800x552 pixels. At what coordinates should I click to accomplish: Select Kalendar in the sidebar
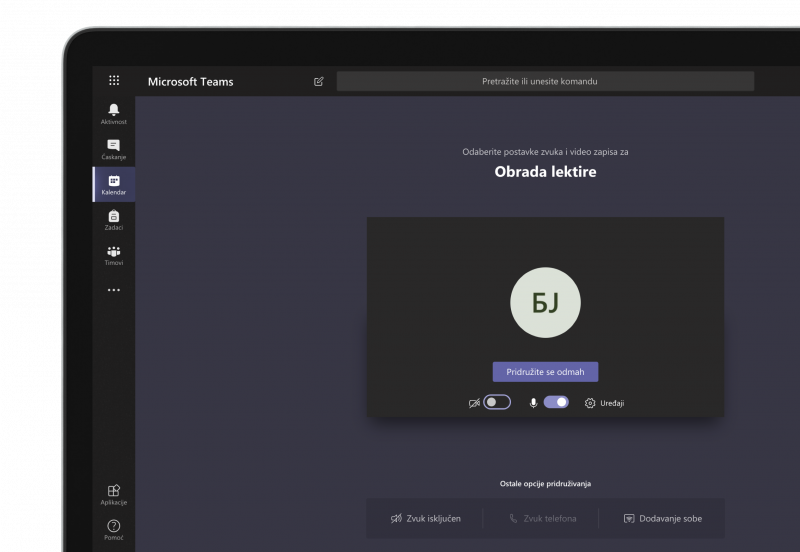(114, 185)
